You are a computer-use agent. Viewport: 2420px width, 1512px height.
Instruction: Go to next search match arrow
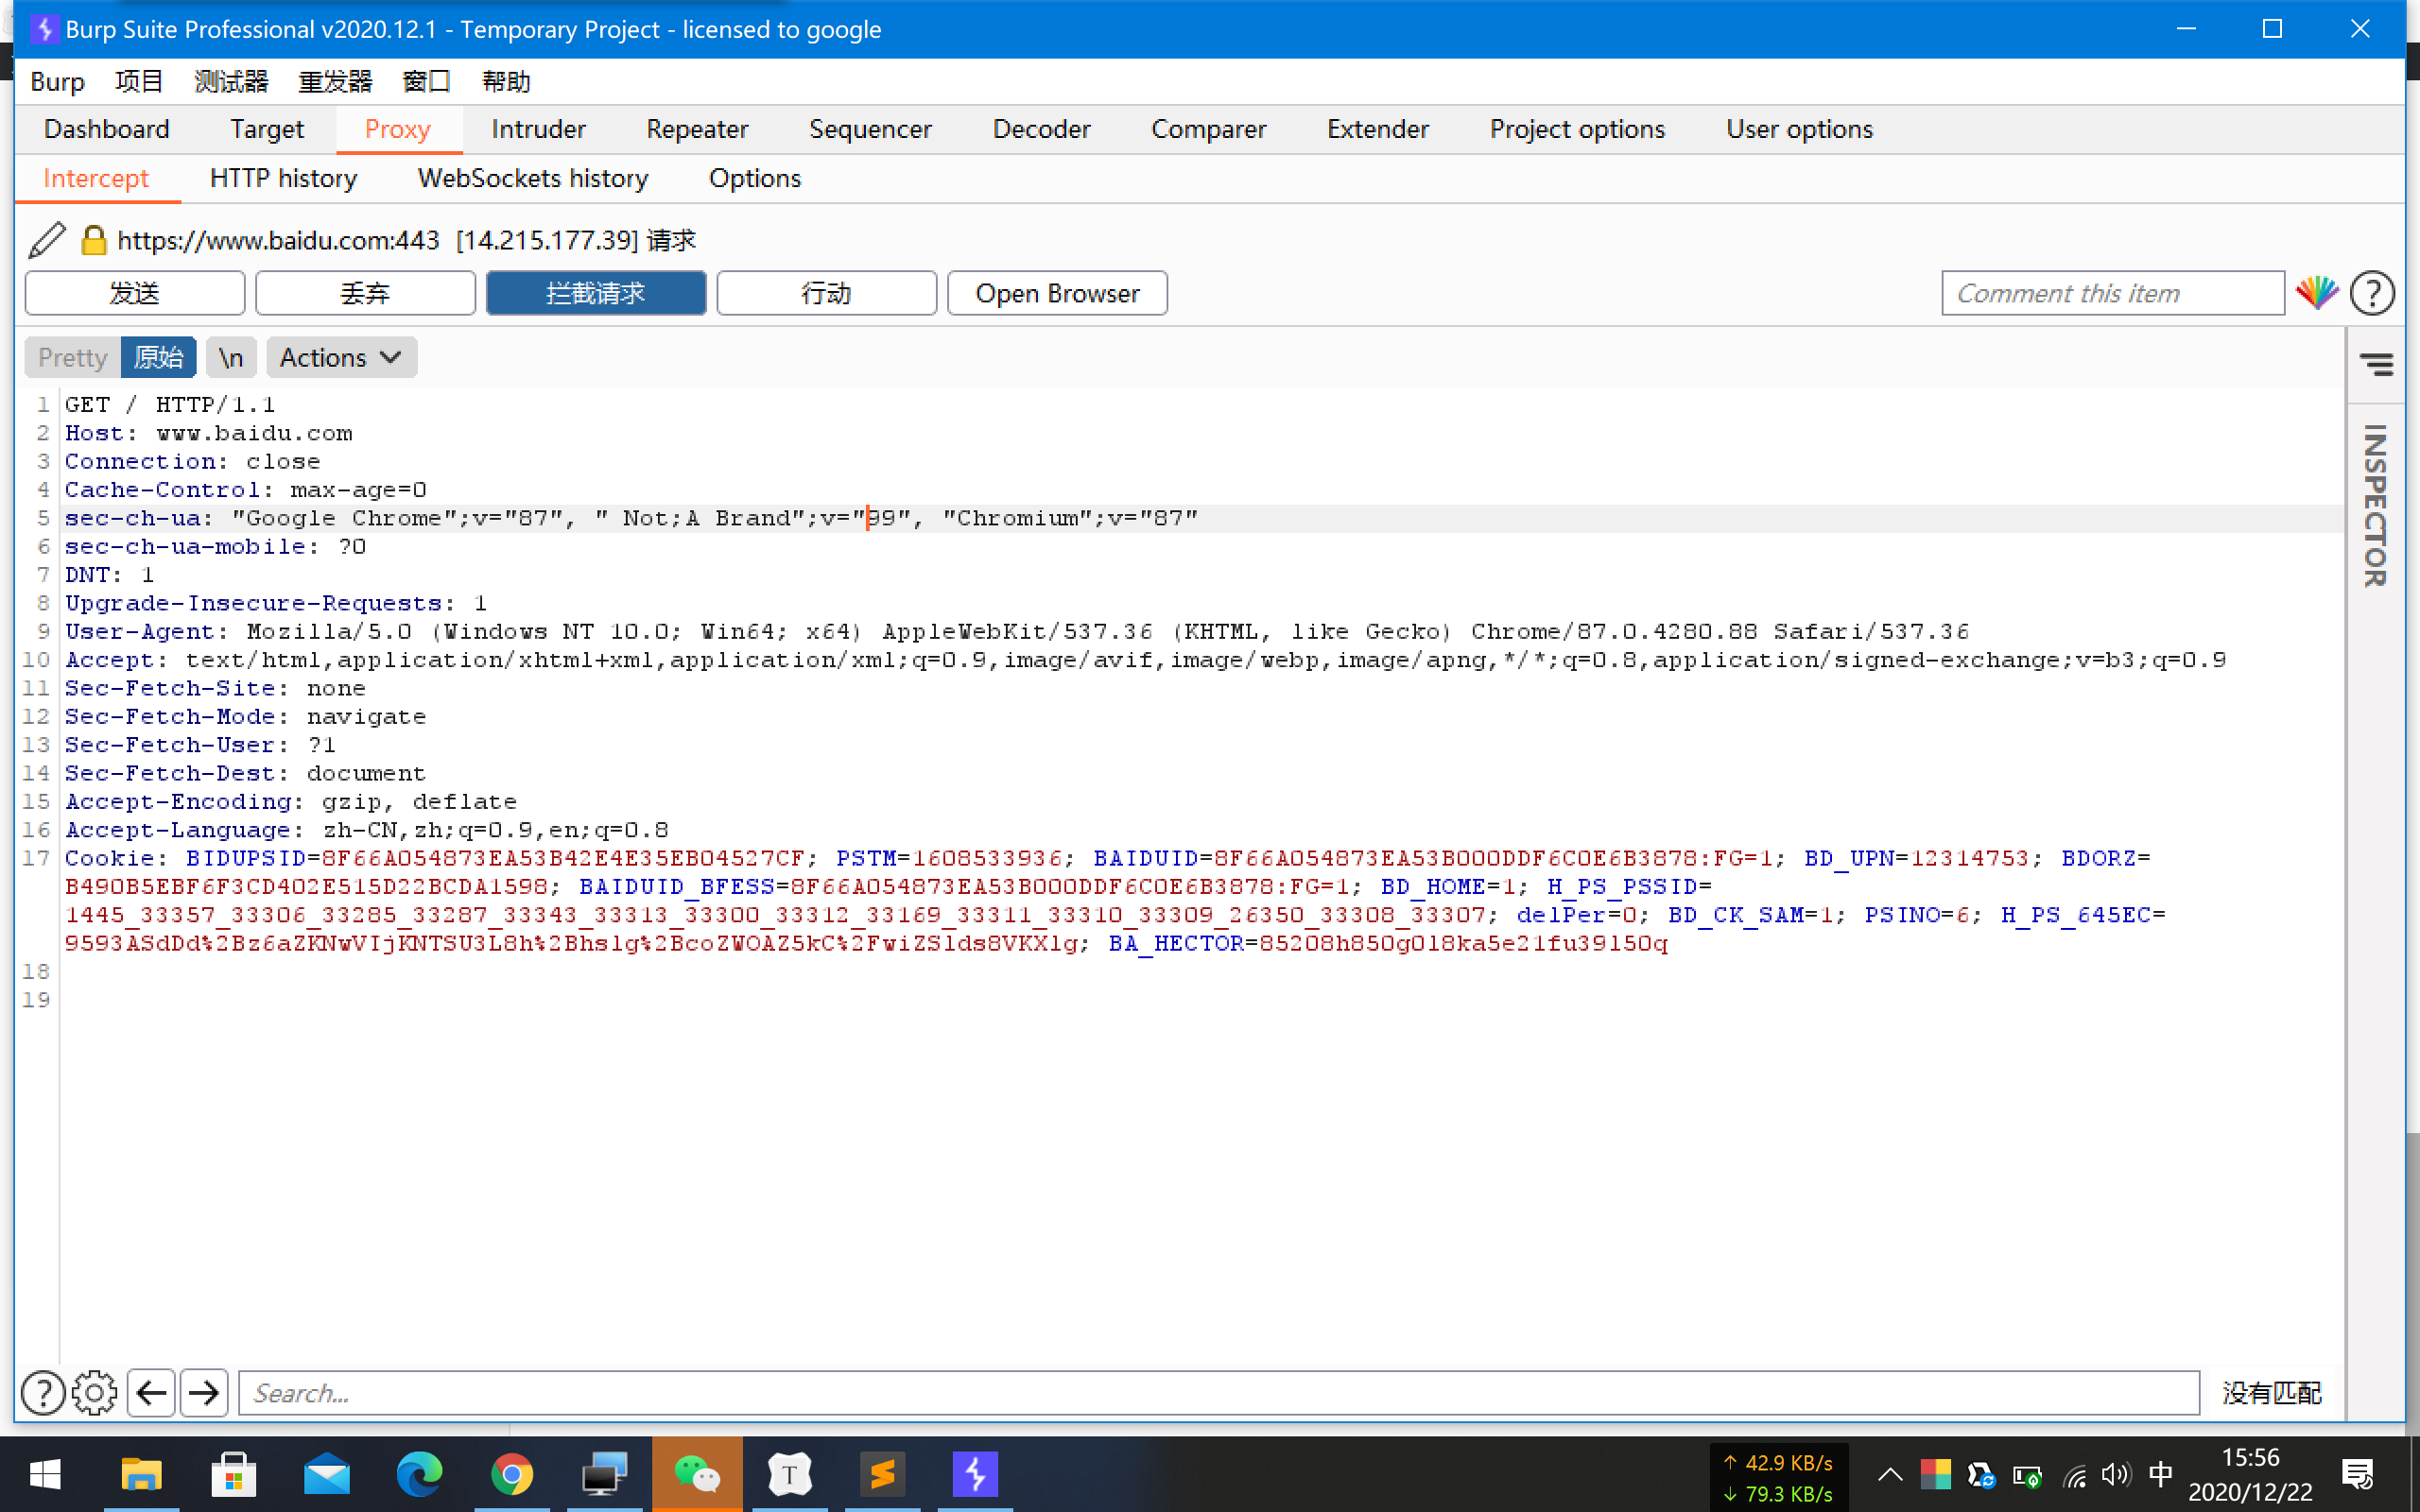click(204, 1392)
